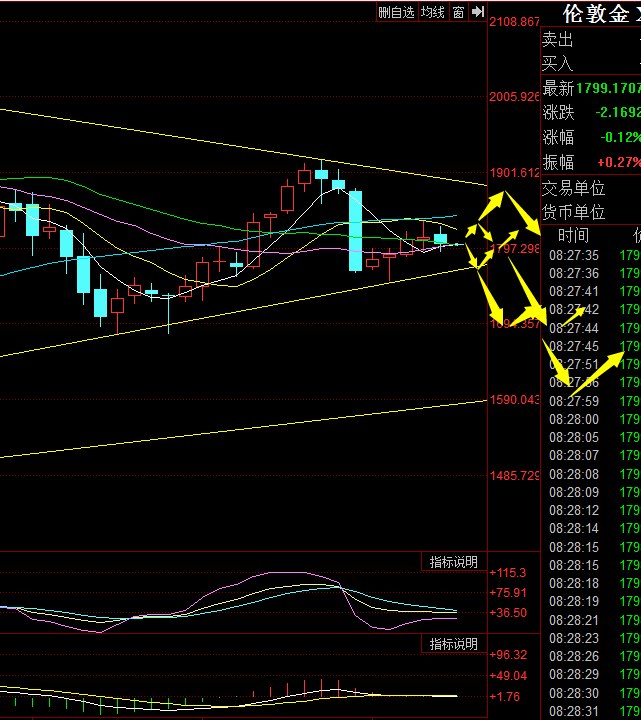Open the 窗 window button
The height and width of the screenshot is (720, 641).
[458, 12]
